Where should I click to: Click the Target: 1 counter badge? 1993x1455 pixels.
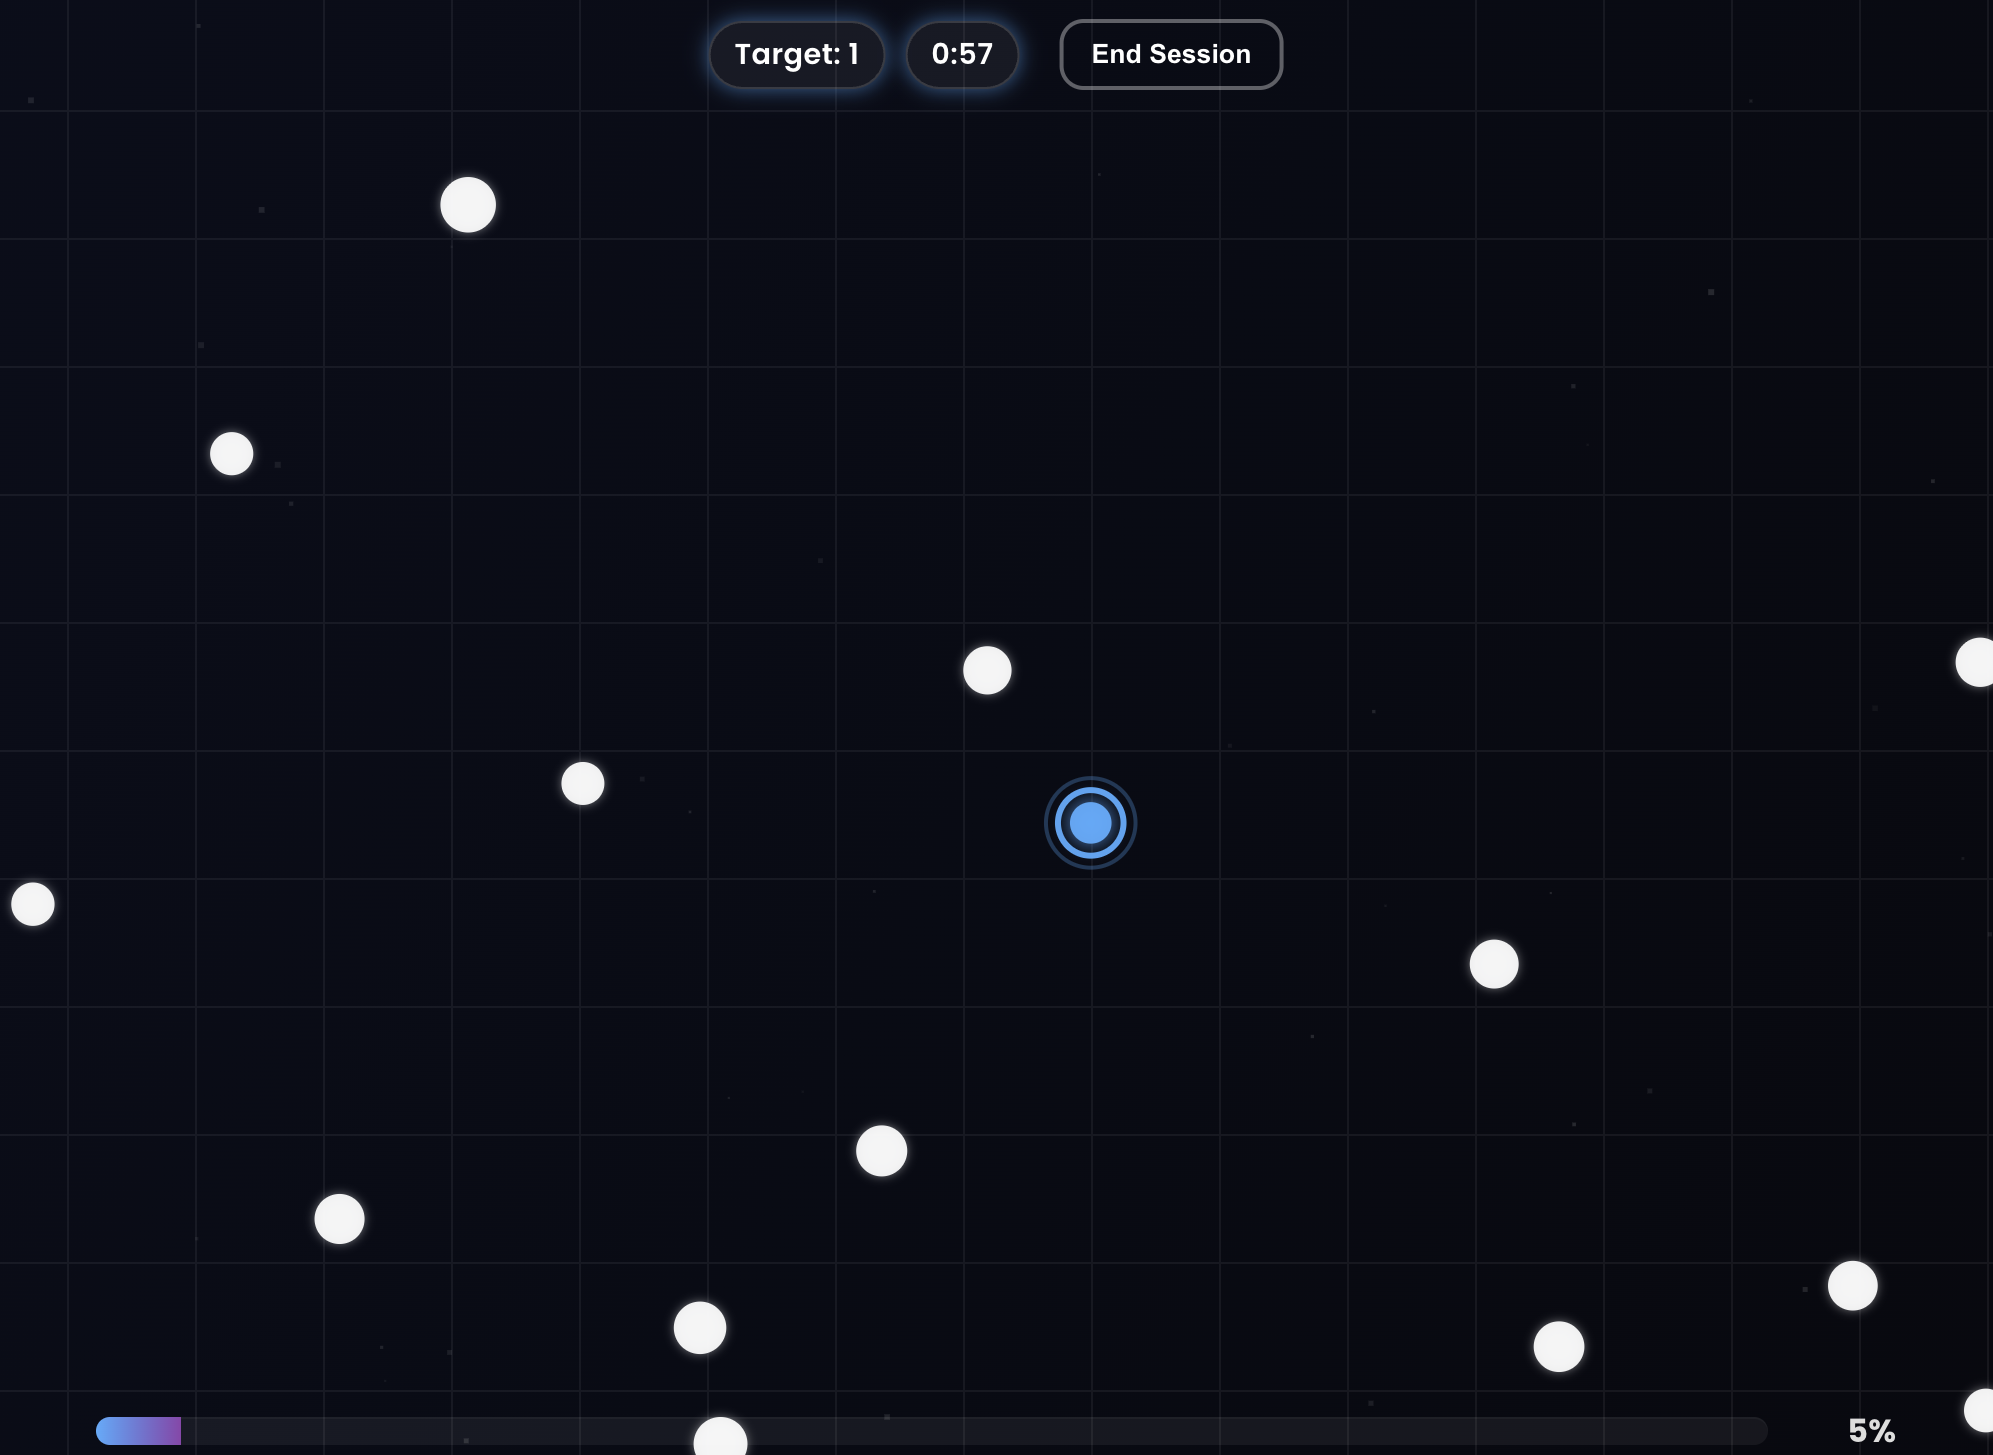796,54
